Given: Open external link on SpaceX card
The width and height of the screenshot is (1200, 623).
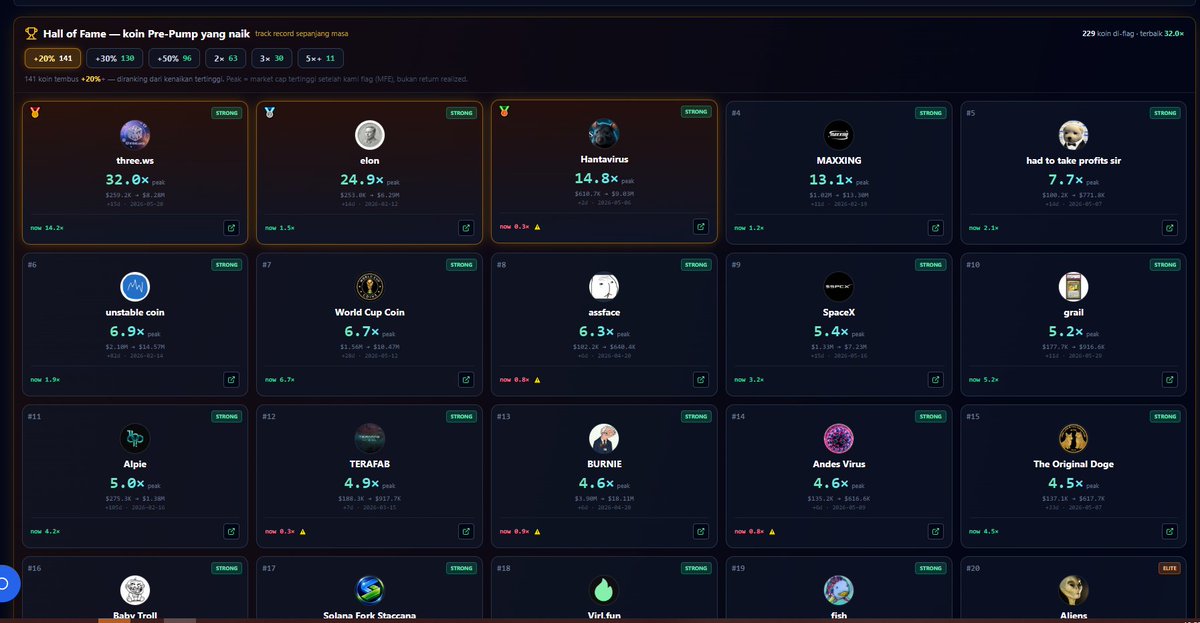Looking at the screenshot, I should [935, 379].
